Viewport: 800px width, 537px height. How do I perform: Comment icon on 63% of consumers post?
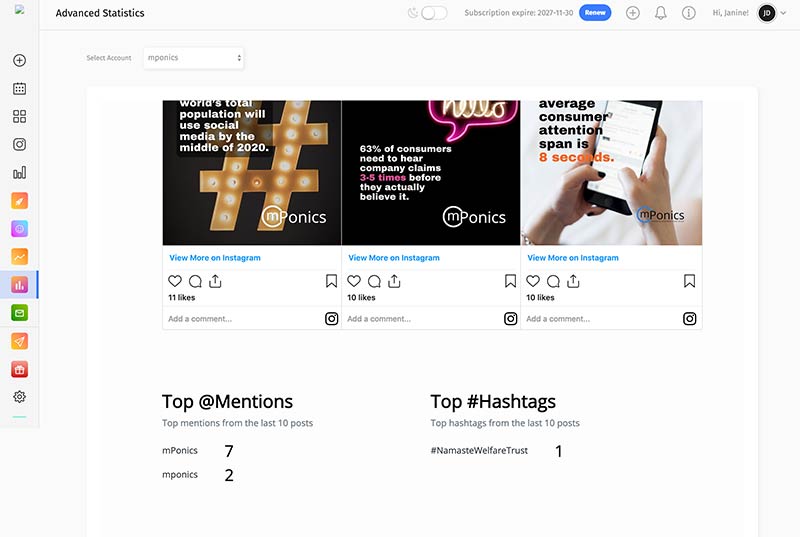374,281
